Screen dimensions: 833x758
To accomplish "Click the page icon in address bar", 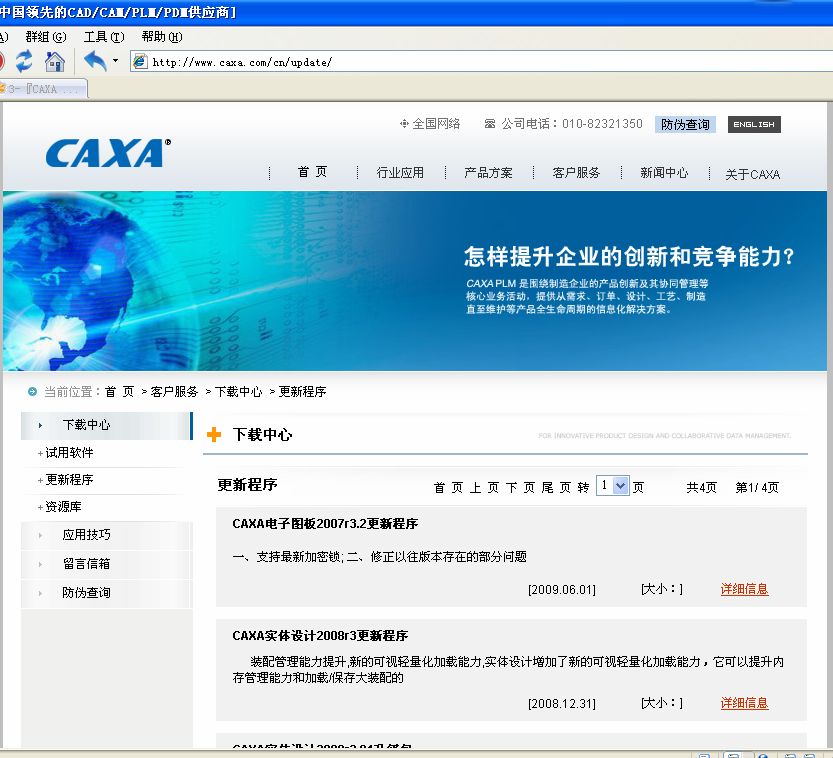I will 140,62.
